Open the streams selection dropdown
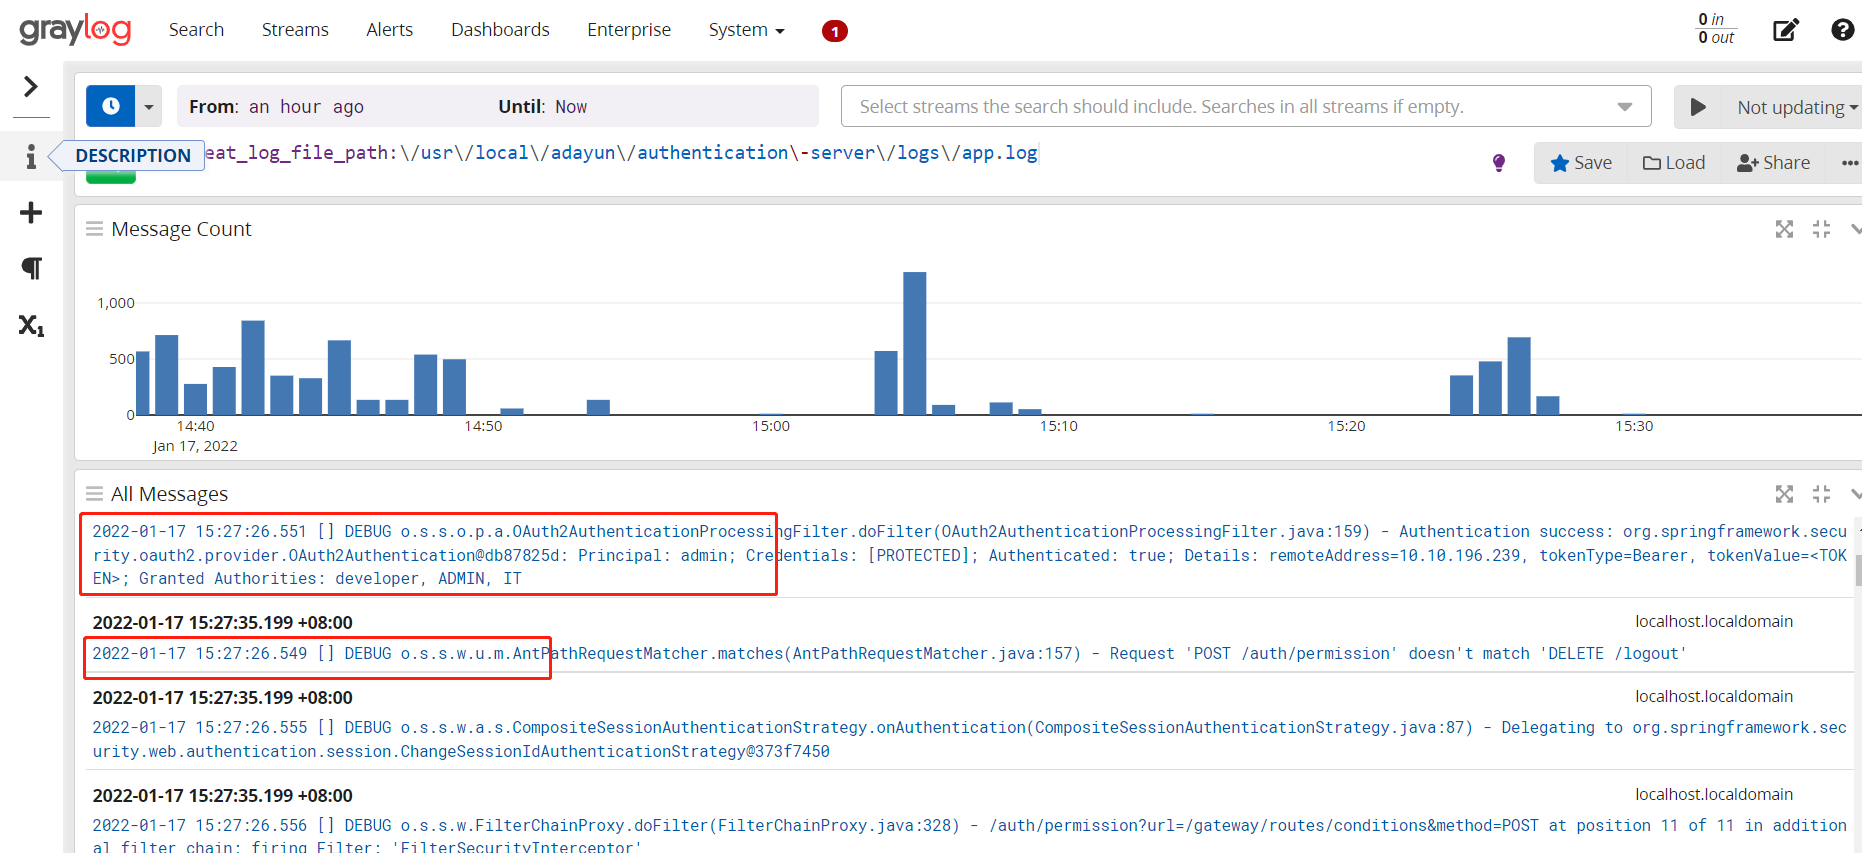The width and height of the screenshot is (1862, 853). pyautogui.click(x=1246, y=106)
